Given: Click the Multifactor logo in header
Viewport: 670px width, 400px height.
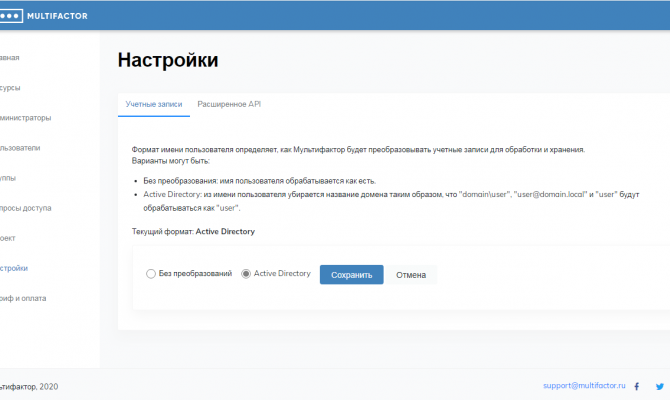Looking at the screenshot, I should [44, 16].
